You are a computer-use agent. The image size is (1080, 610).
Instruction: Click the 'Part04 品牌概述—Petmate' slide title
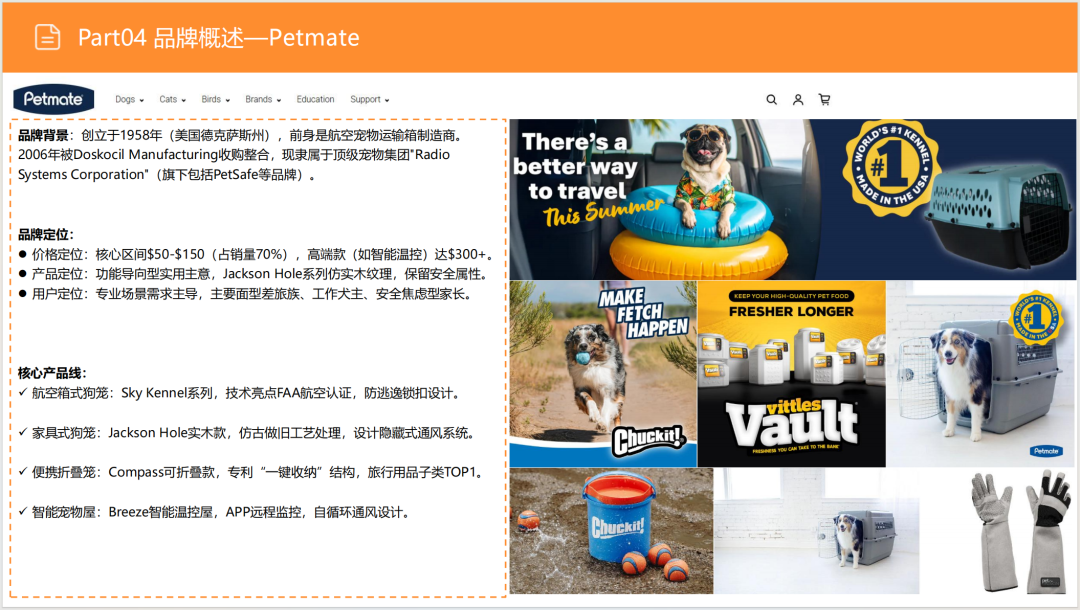click(x=218, y=37)
